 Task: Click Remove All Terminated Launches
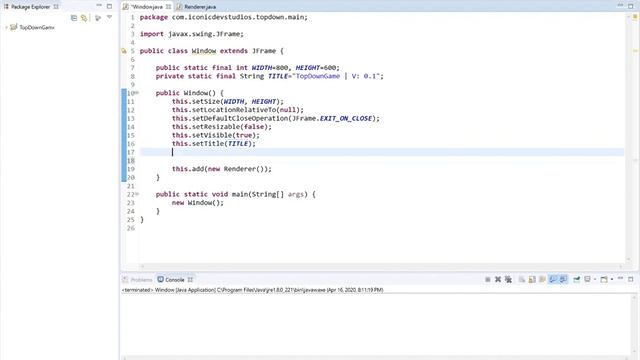[x=508, y=280]
